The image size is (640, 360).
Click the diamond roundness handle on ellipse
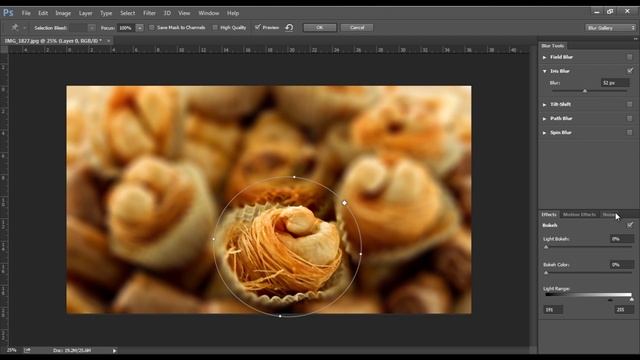(344, 203)
